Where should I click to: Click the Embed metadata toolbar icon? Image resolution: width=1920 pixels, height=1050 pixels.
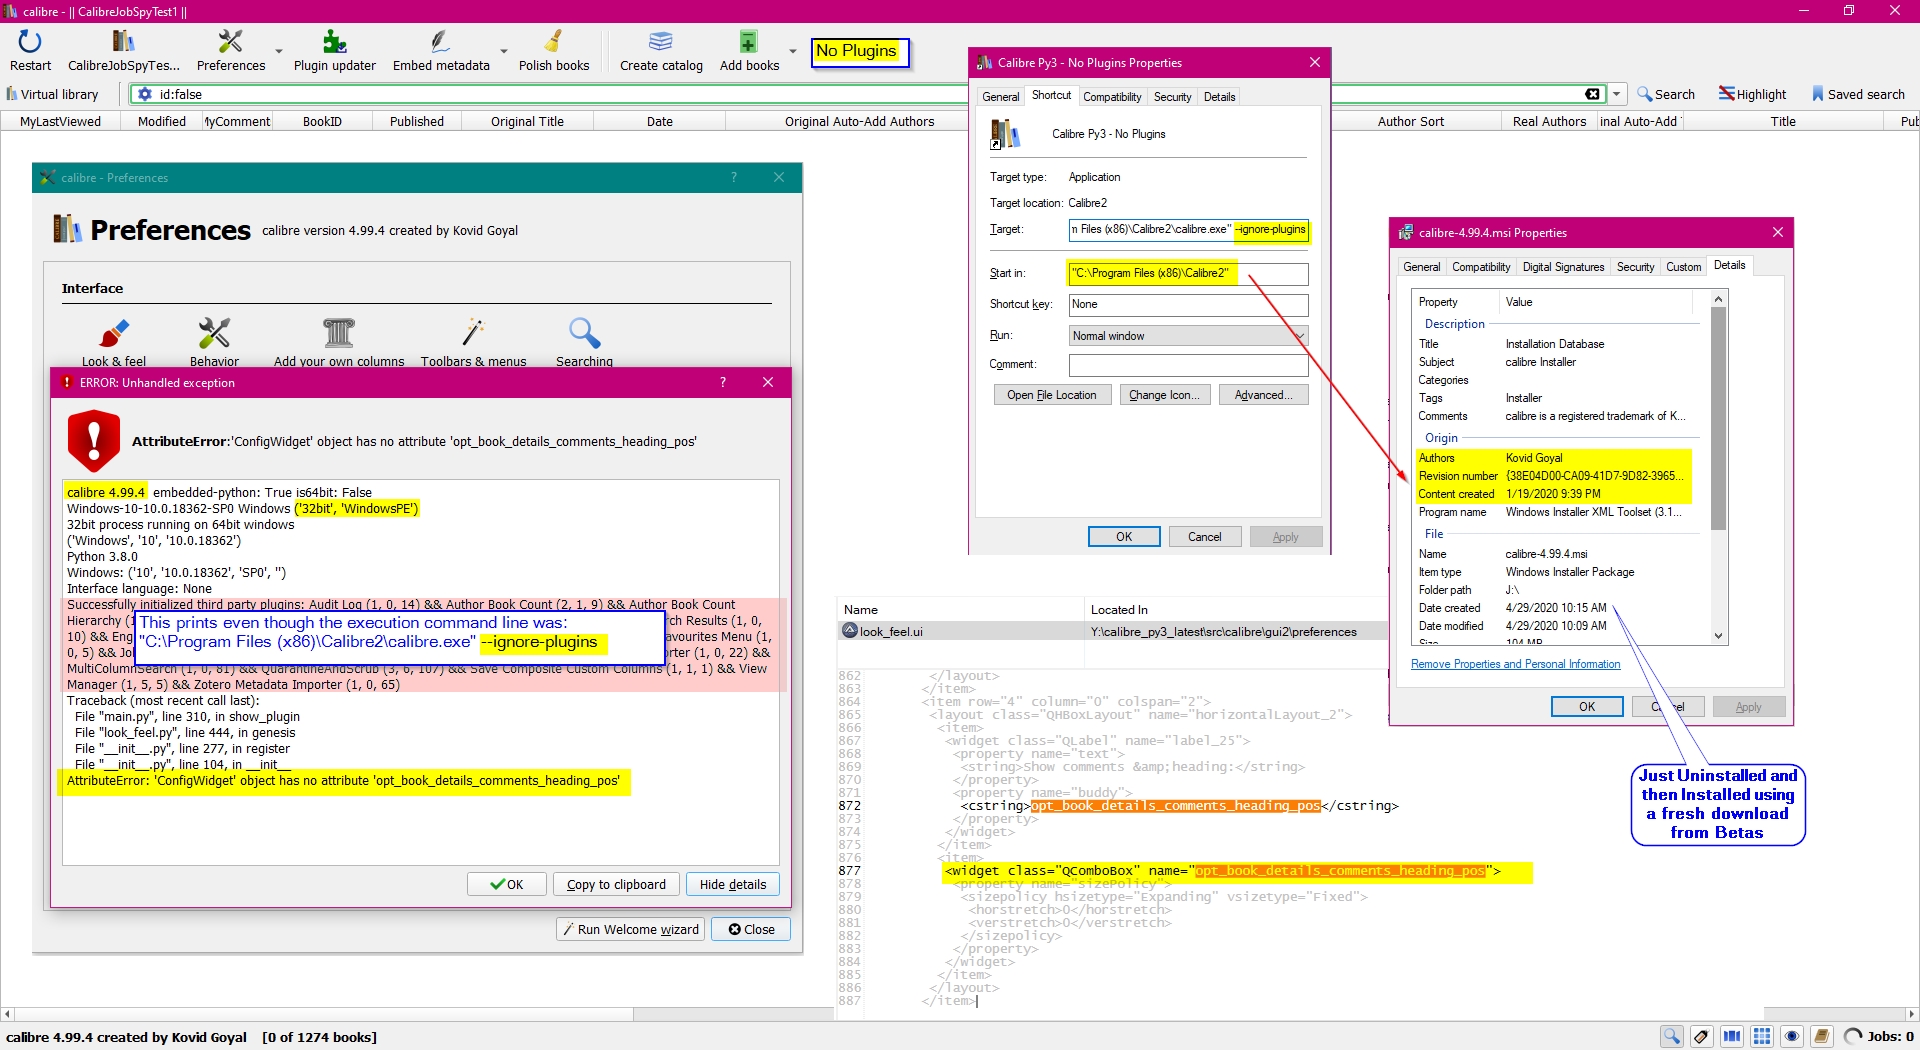coord(441,51)
